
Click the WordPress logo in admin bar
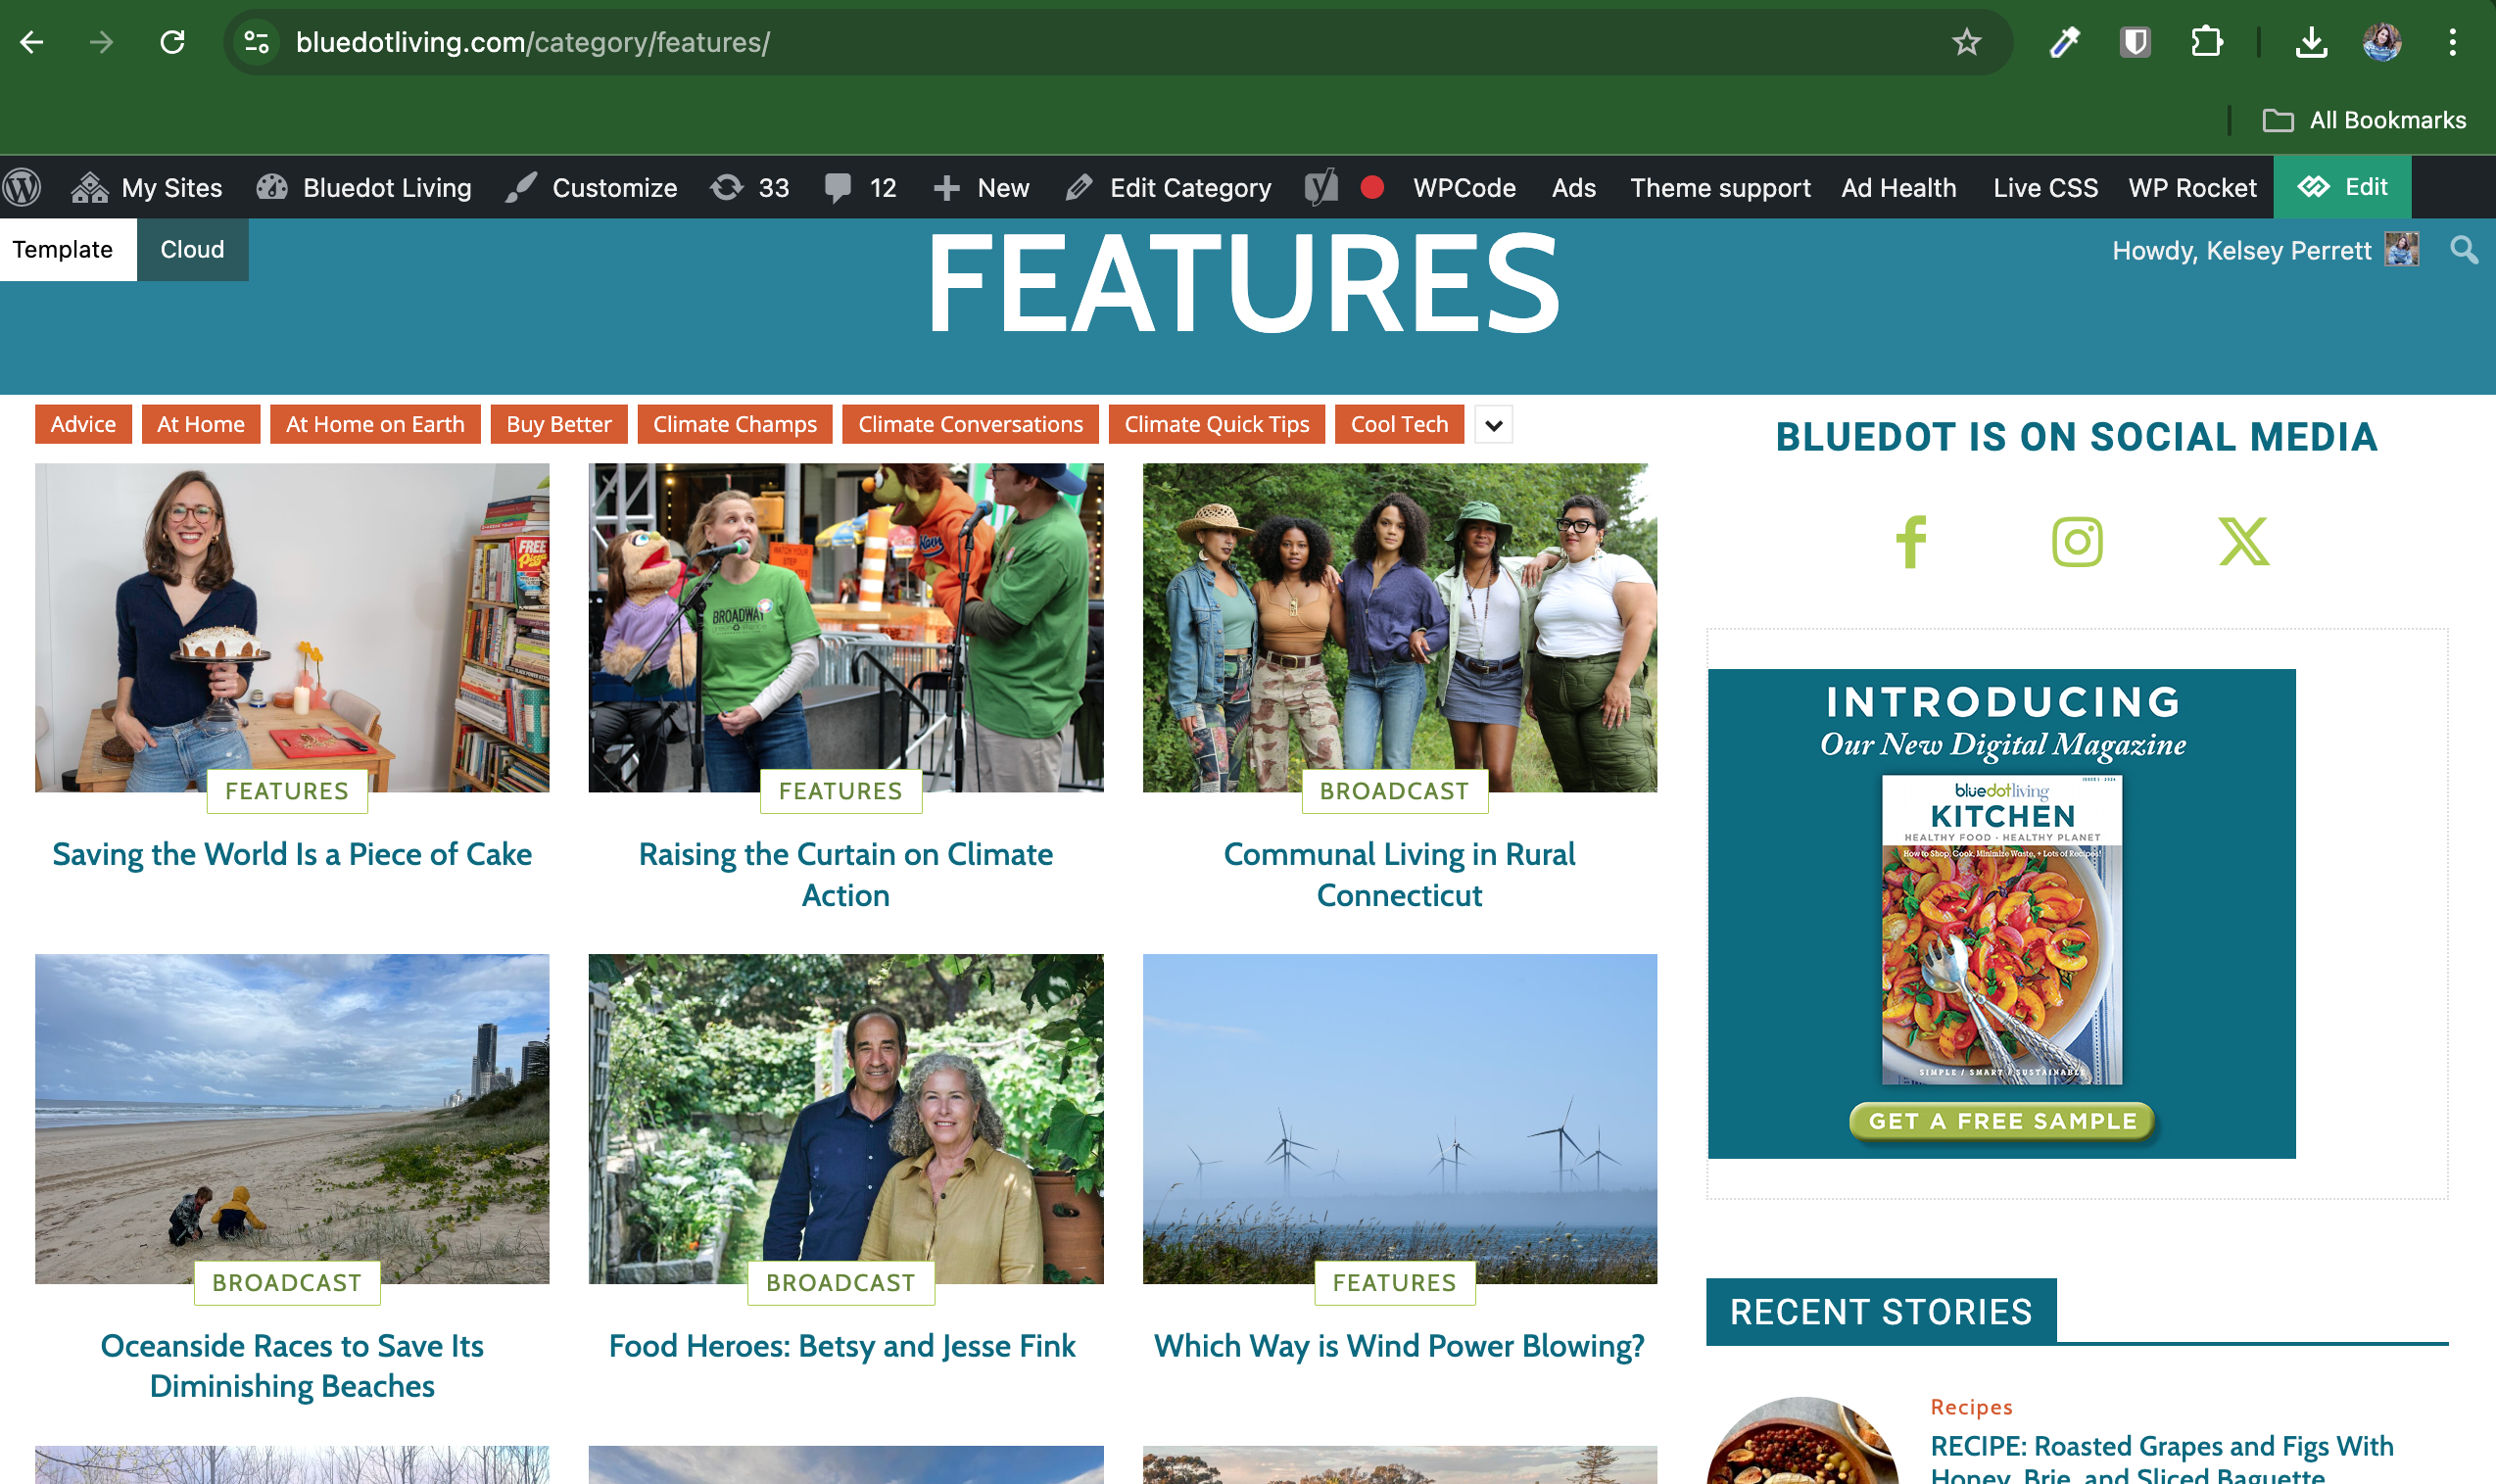(x=23, y=187)
